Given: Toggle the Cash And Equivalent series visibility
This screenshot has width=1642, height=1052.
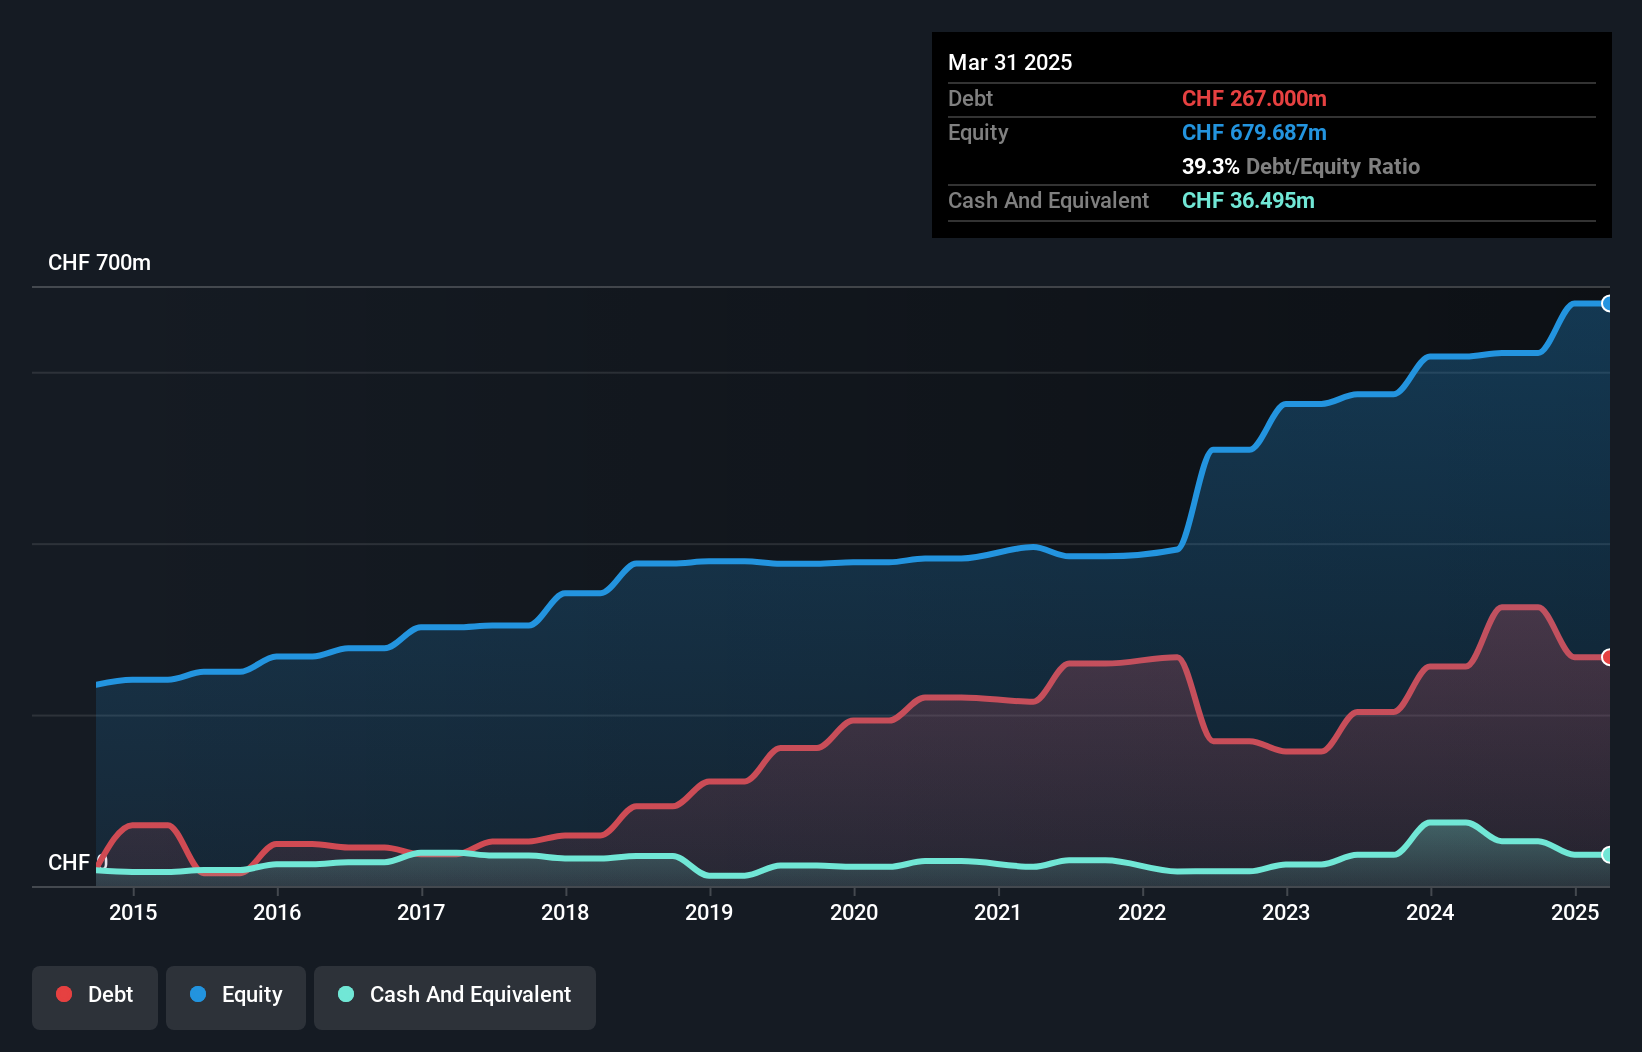Looking at the screenshot, I should [455, 996].
